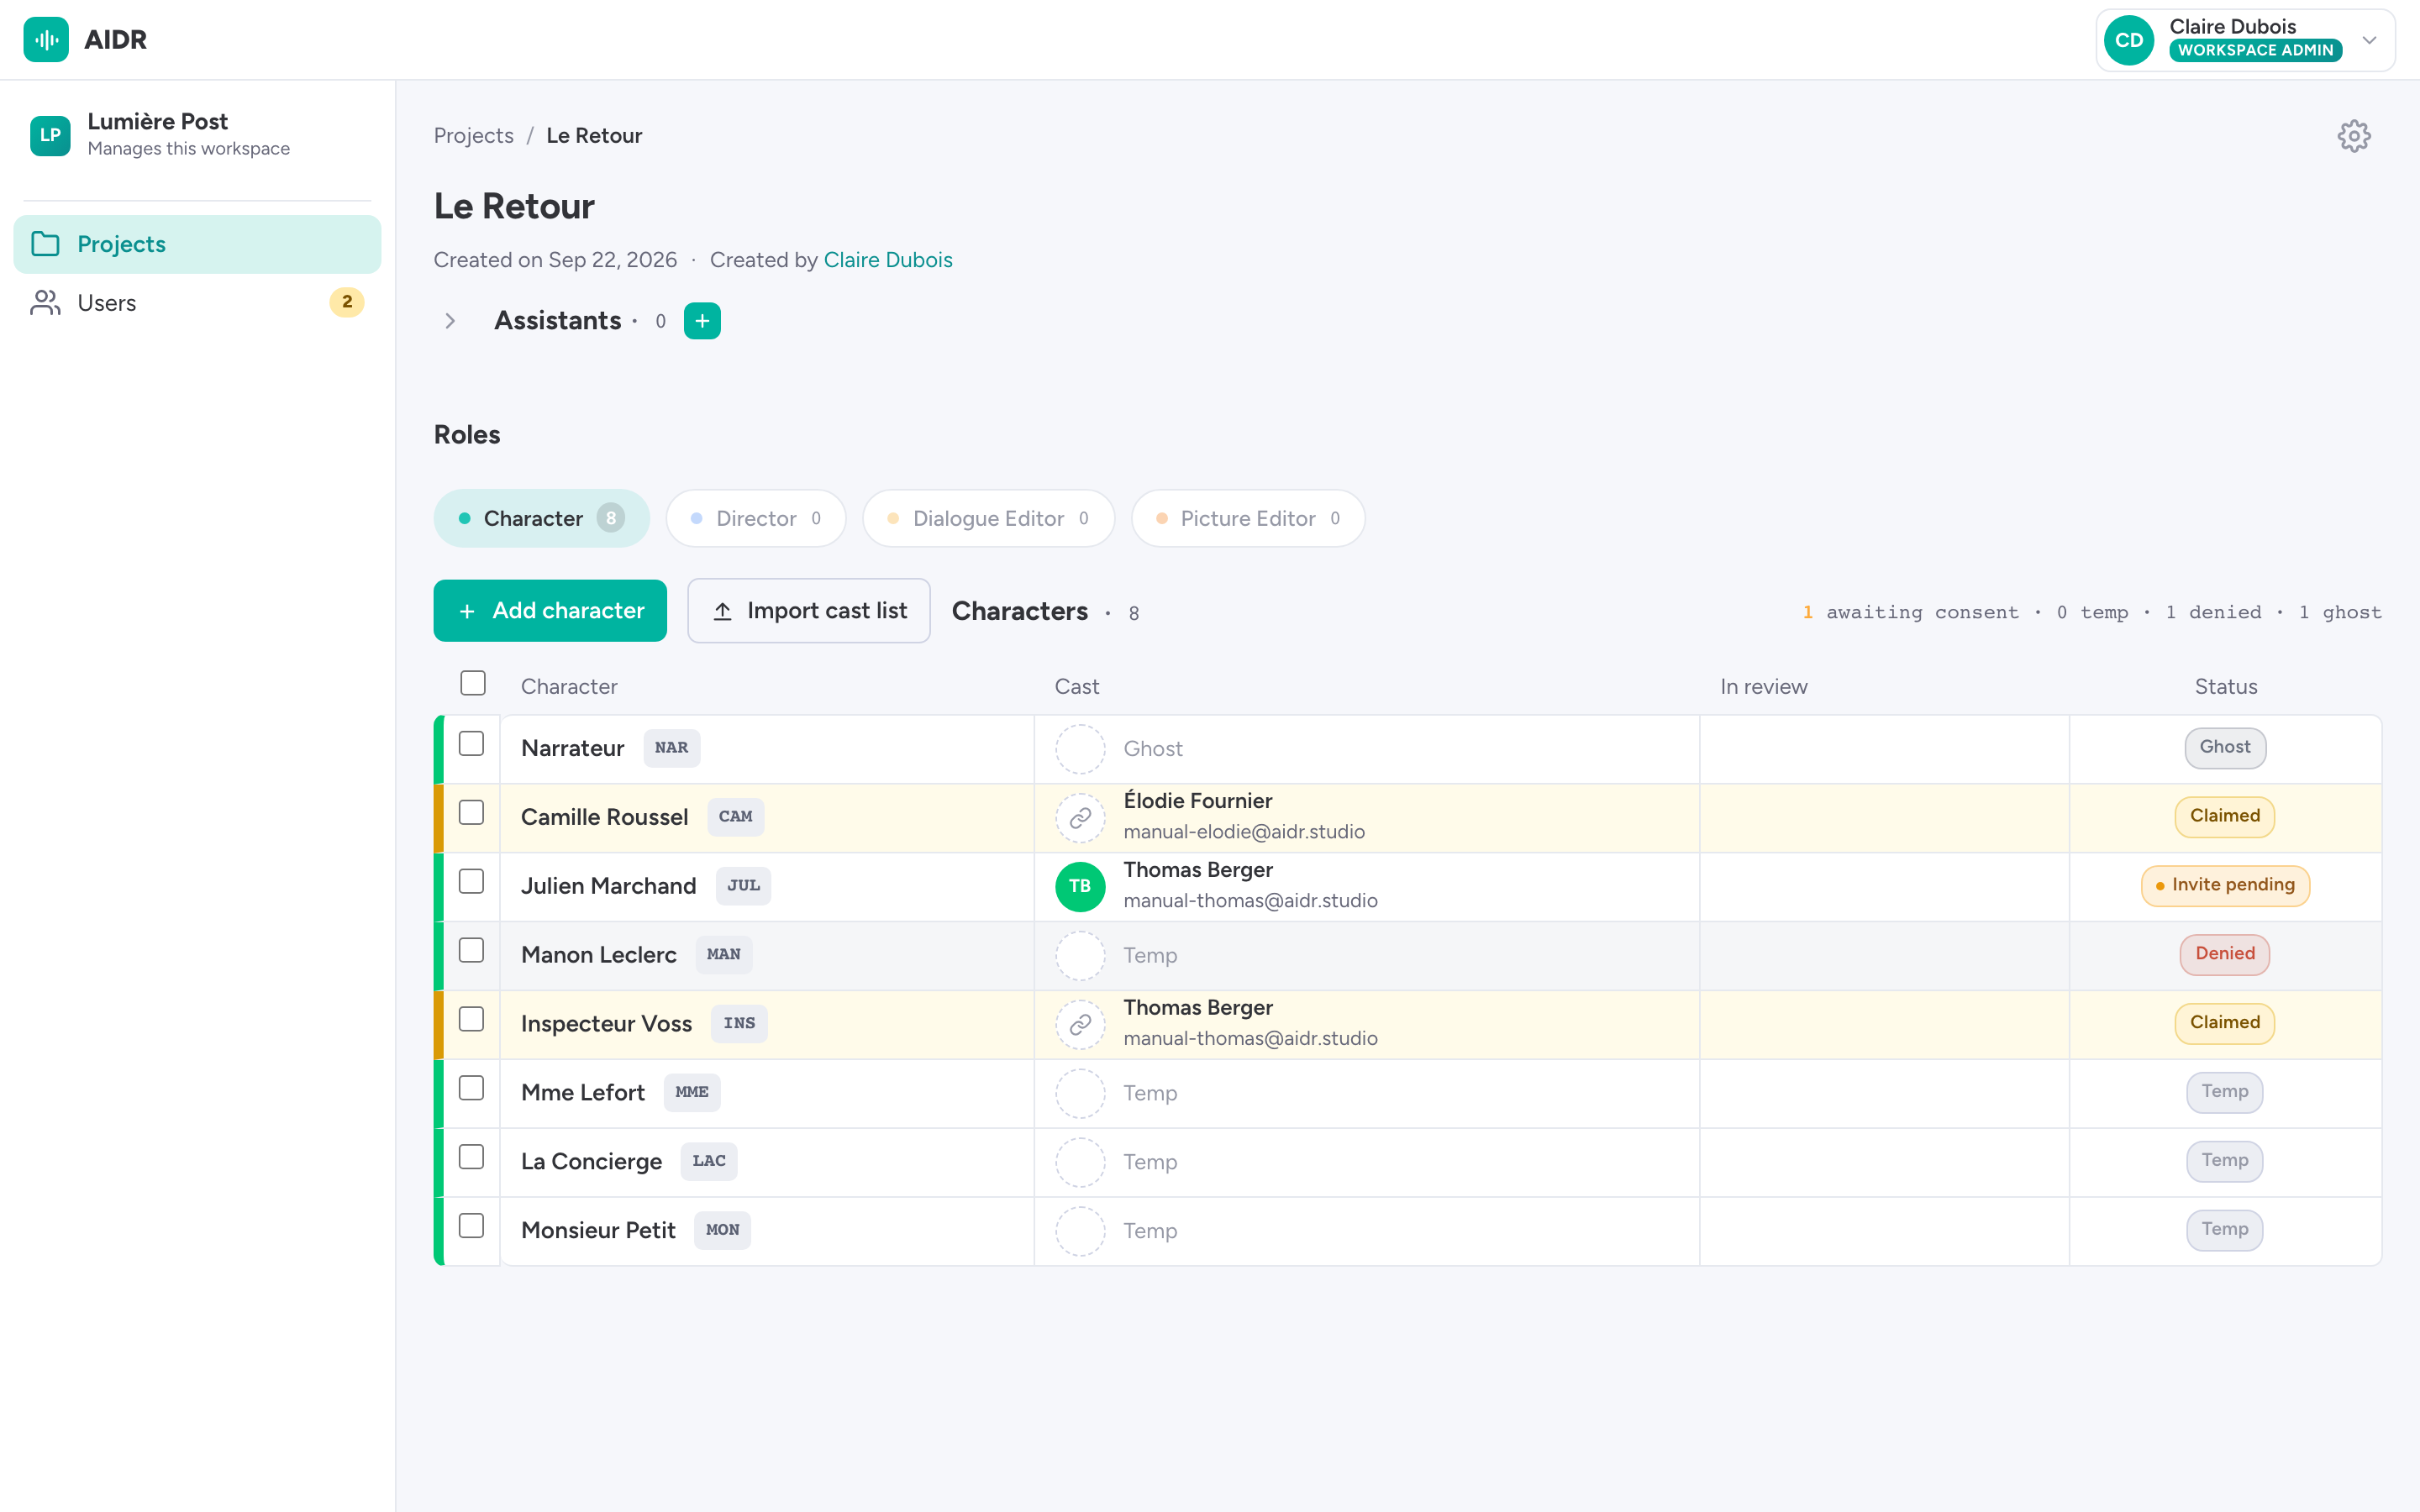Click the Lumière Post LP workspace badge
Screen dimensions: 2420x1512
tap(50, 135)
